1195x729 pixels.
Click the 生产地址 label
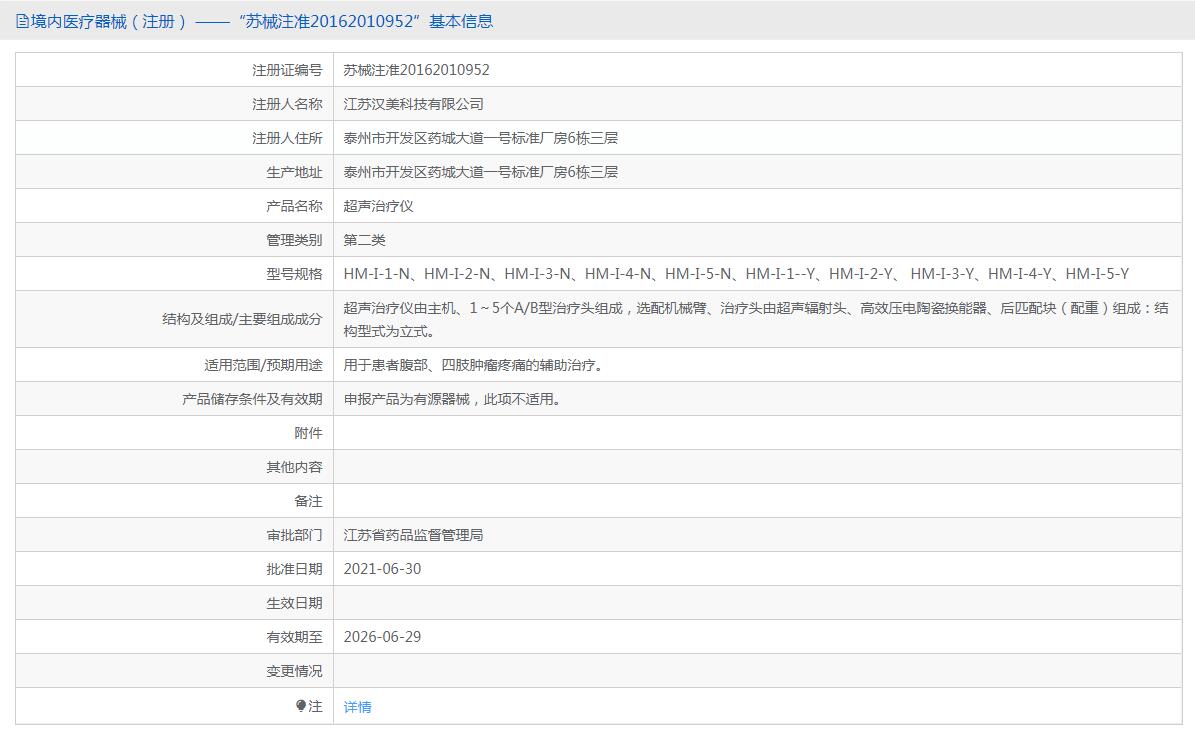coord(294,172)
